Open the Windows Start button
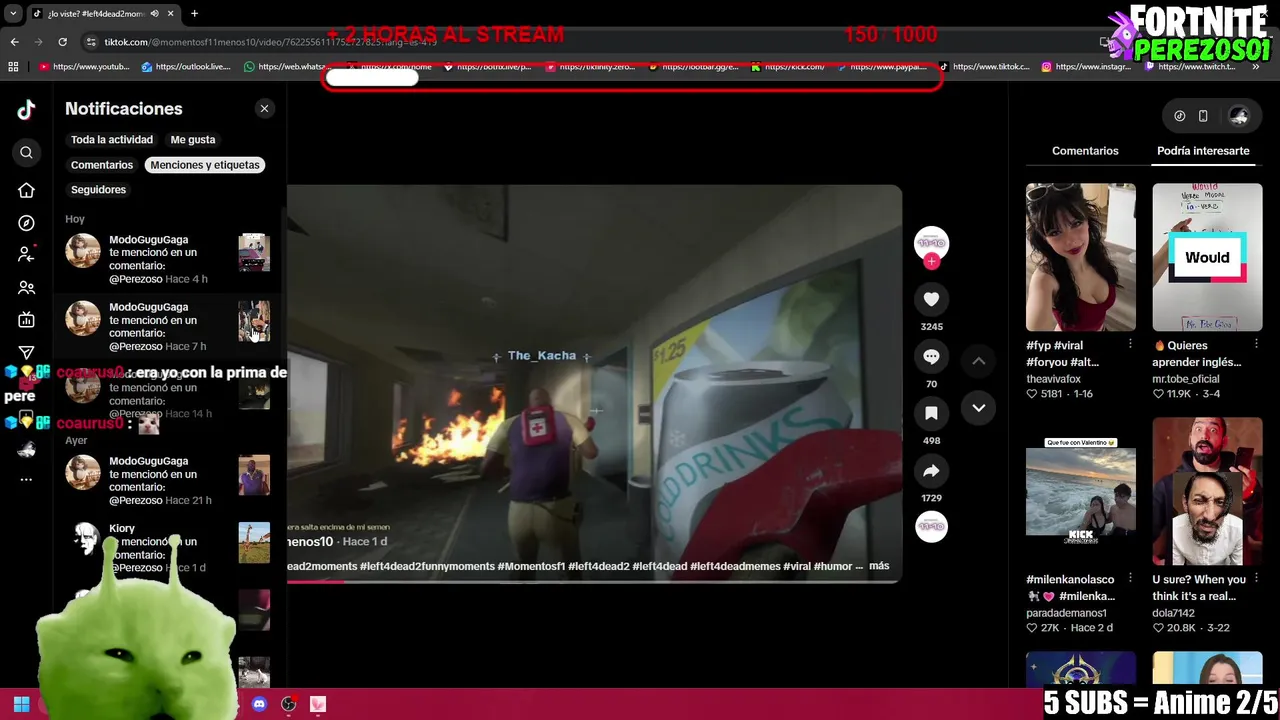The height and width of the screenshot is (720, 1280). pyautogui.click(x=21, y=704)
